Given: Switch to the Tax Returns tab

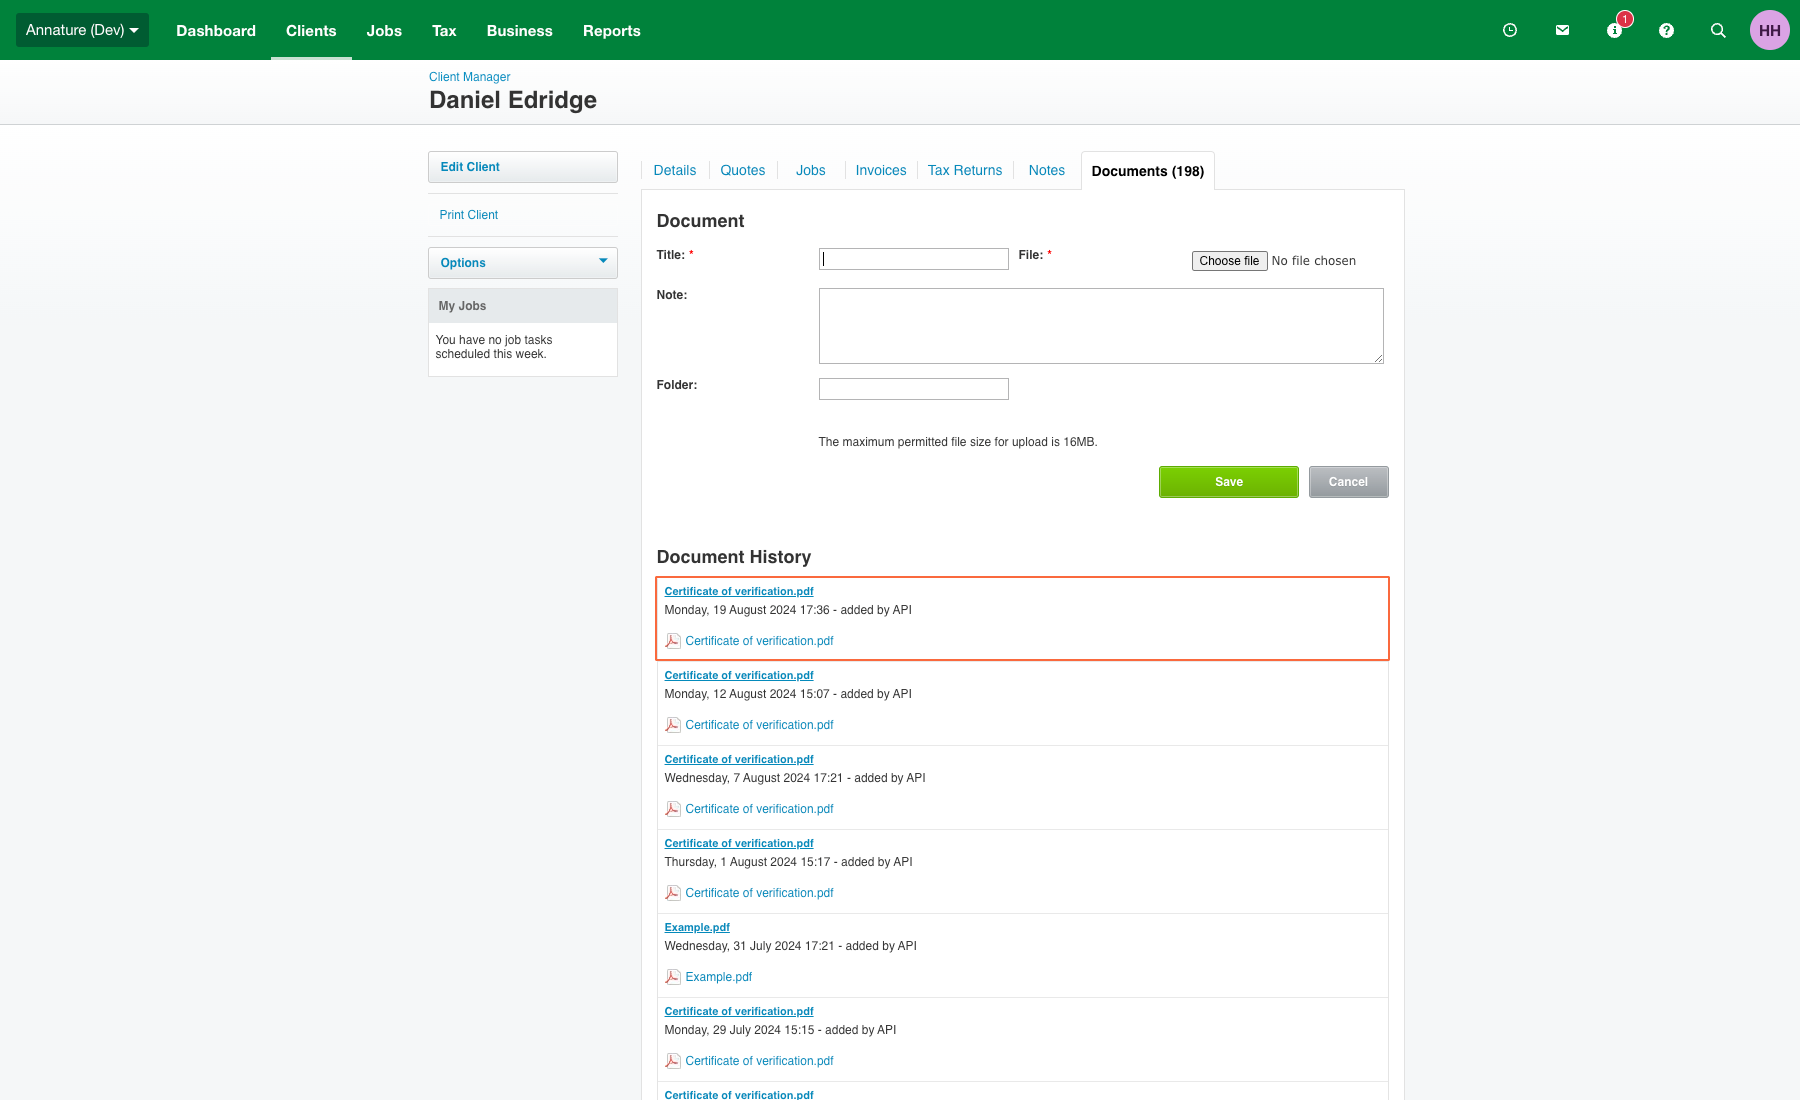Looking at the screenshot, I should (965, 170).
